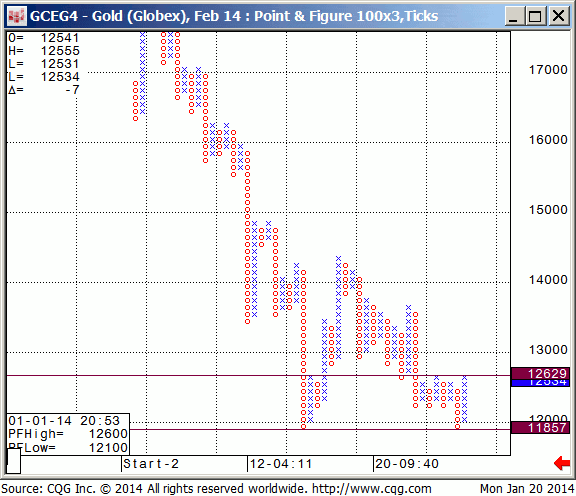This screenshot has height=496, width=576.
Task: Click the H= 12555 high value
Action: 44,51
